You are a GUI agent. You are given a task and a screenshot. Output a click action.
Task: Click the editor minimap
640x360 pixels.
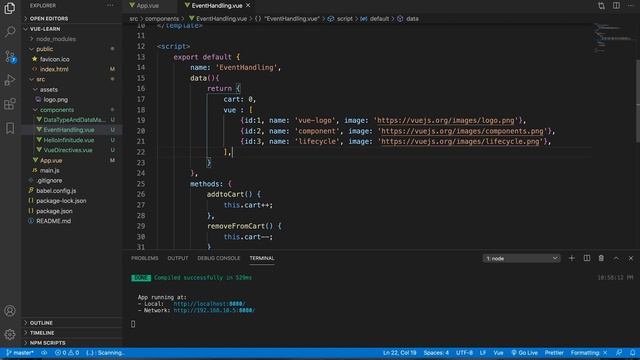613,39
